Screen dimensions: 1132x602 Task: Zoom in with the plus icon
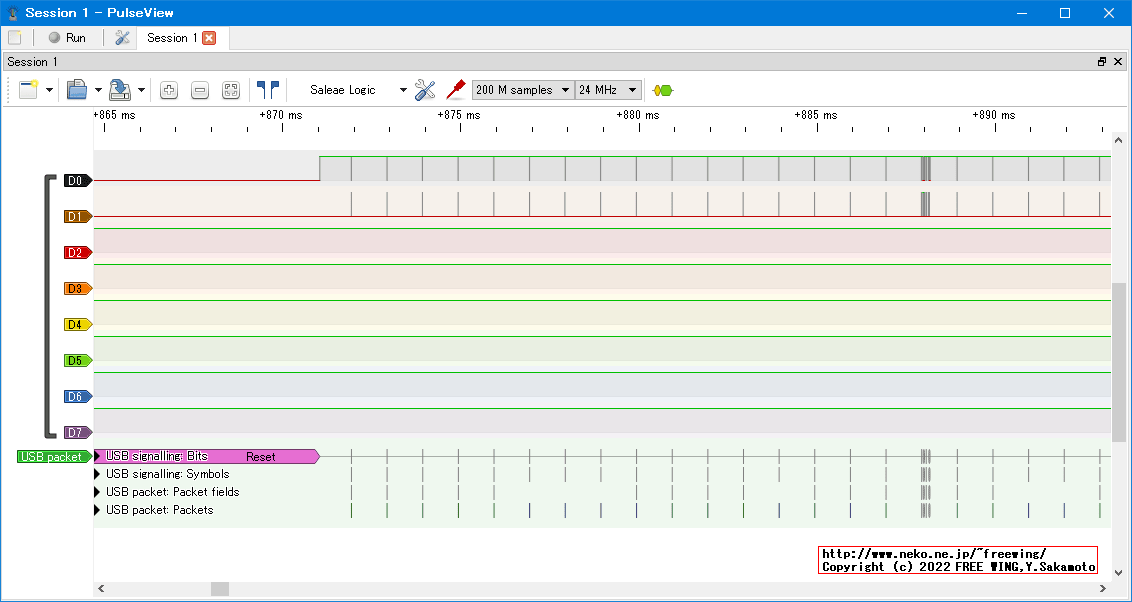[x=169, y=90]
